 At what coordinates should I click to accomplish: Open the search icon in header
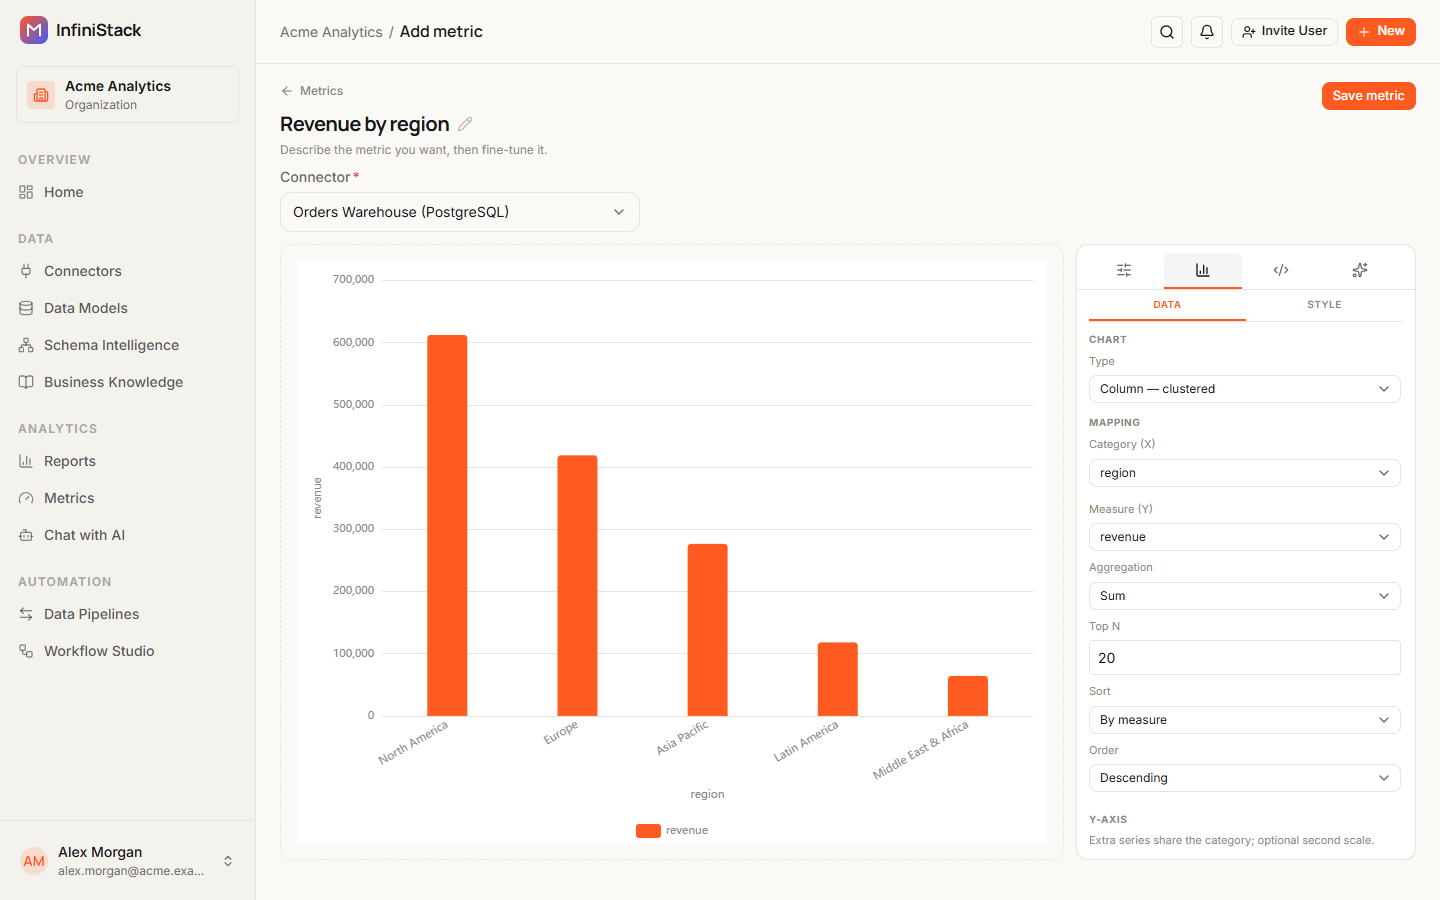coord(1167,32)
